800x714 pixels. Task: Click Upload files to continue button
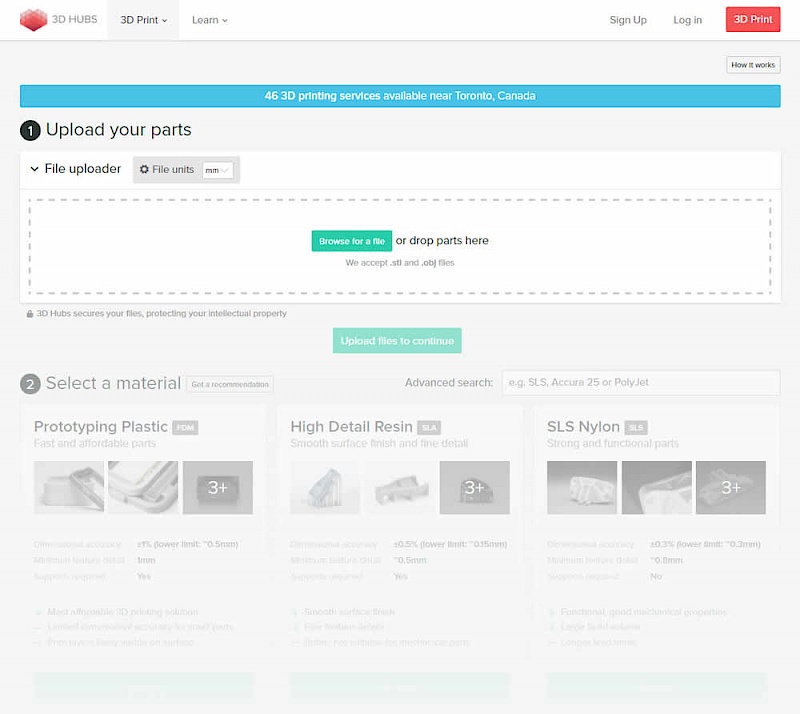(397, 341)
